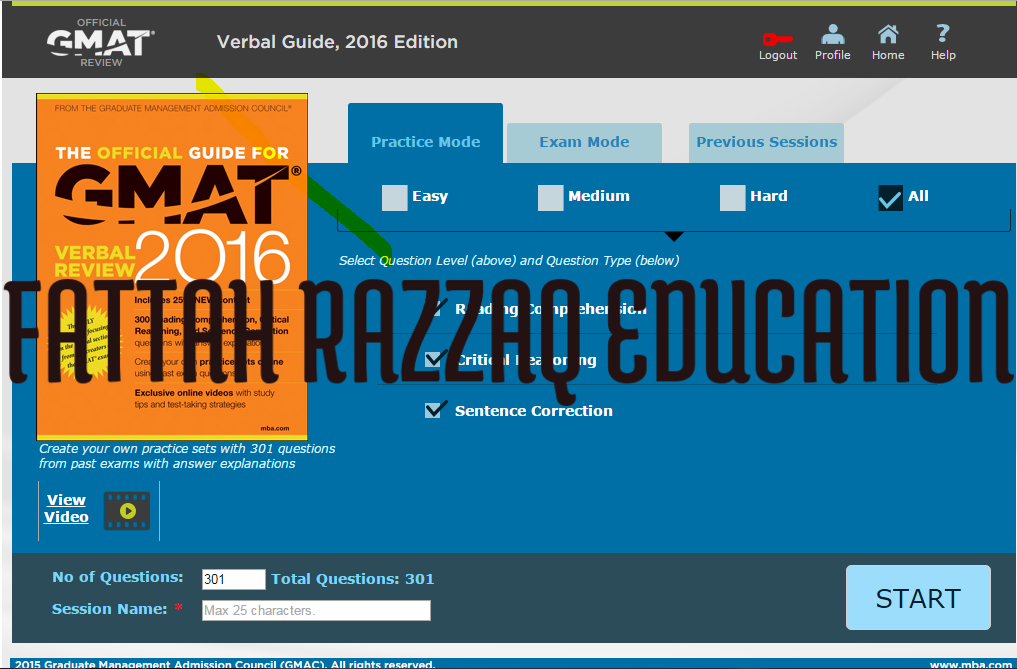
Task: Switch to the Practice Mode tab
Action: pyautogui.click(x=425, y=134)
